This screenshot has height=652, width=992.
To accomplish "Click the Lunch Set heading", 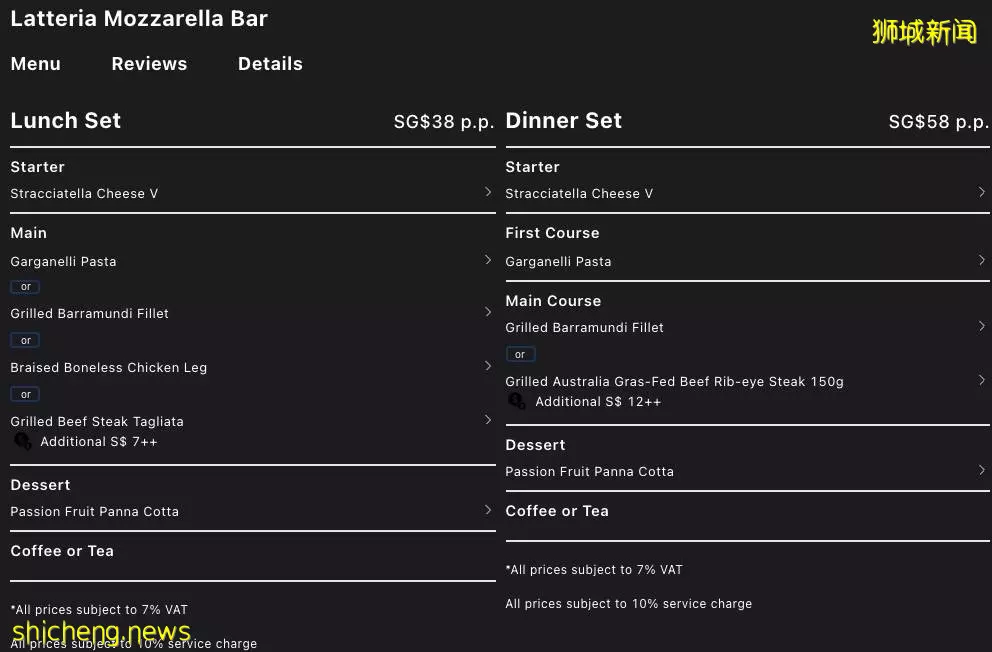I will (x=66, y=120).
